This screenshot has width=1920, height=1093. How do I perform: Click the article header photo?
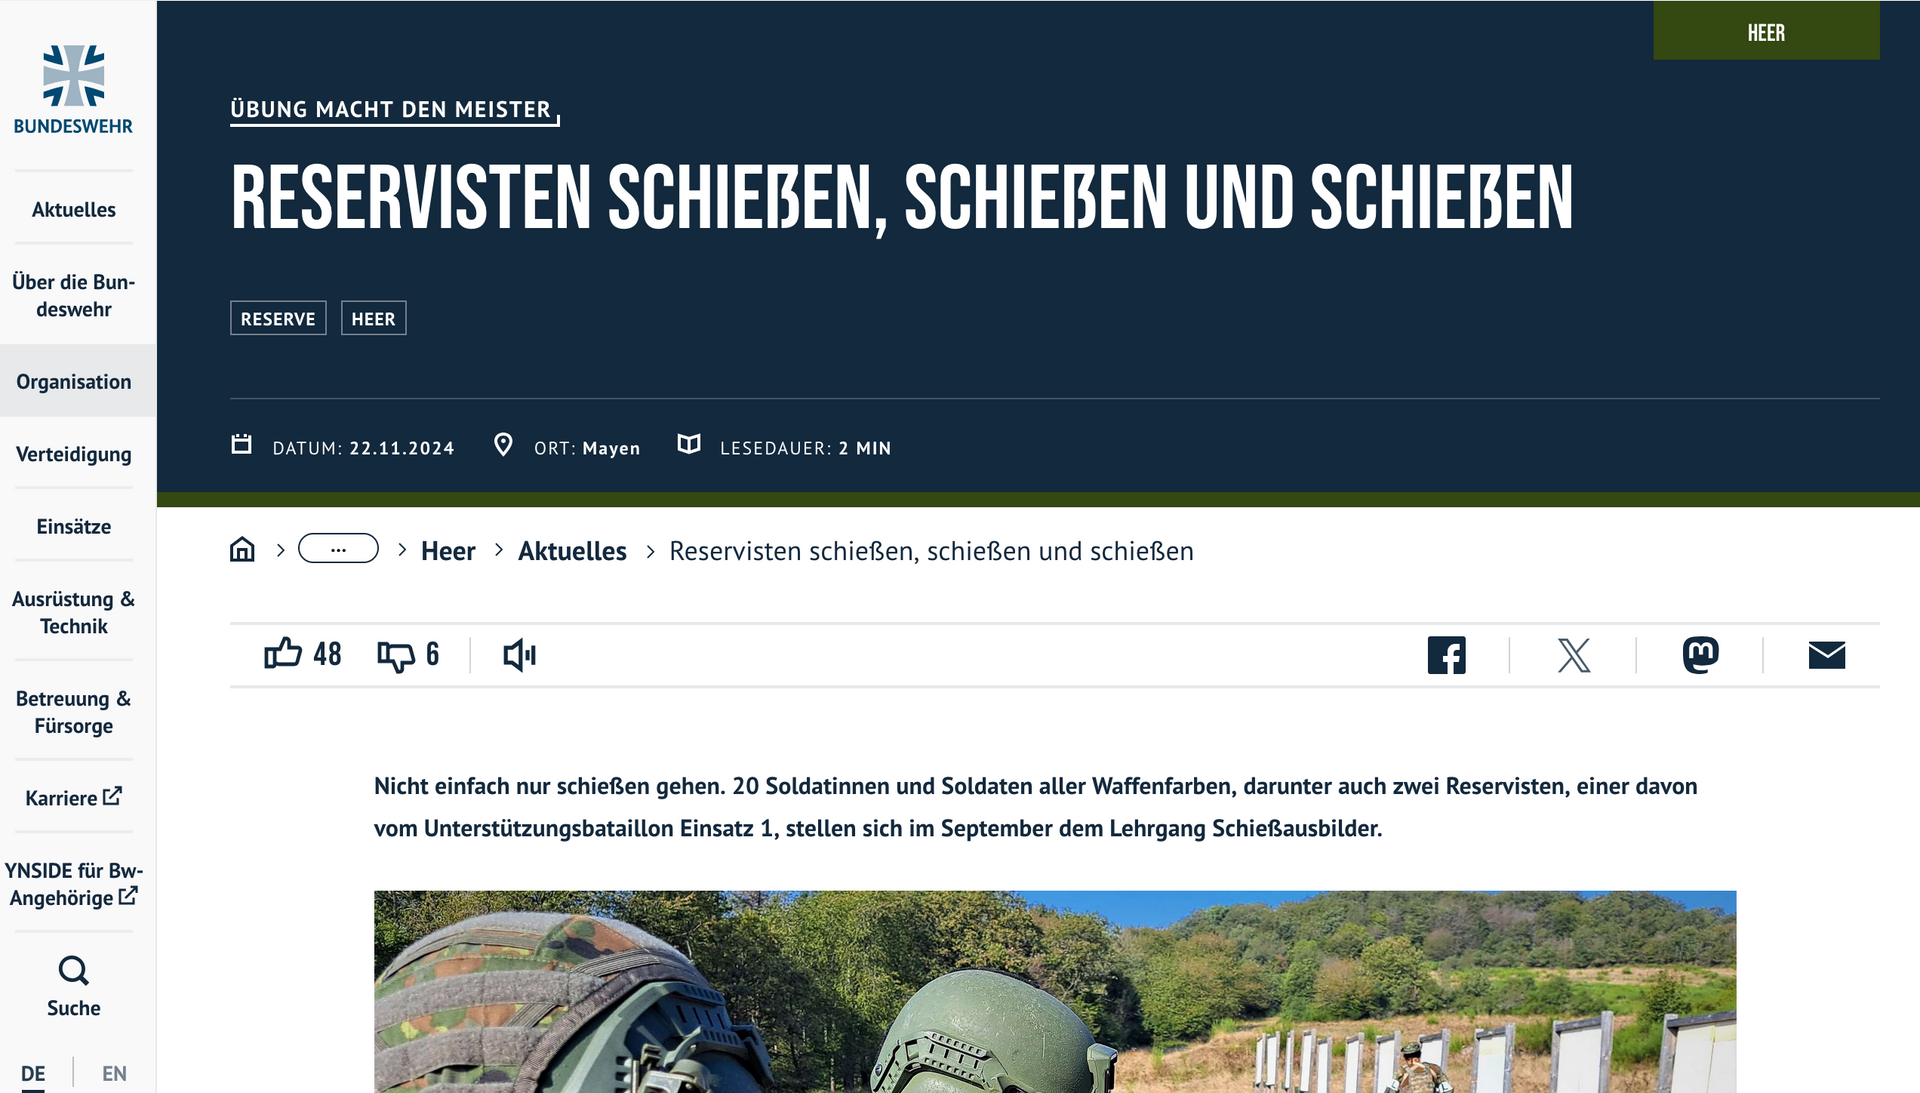point(1054,990)
